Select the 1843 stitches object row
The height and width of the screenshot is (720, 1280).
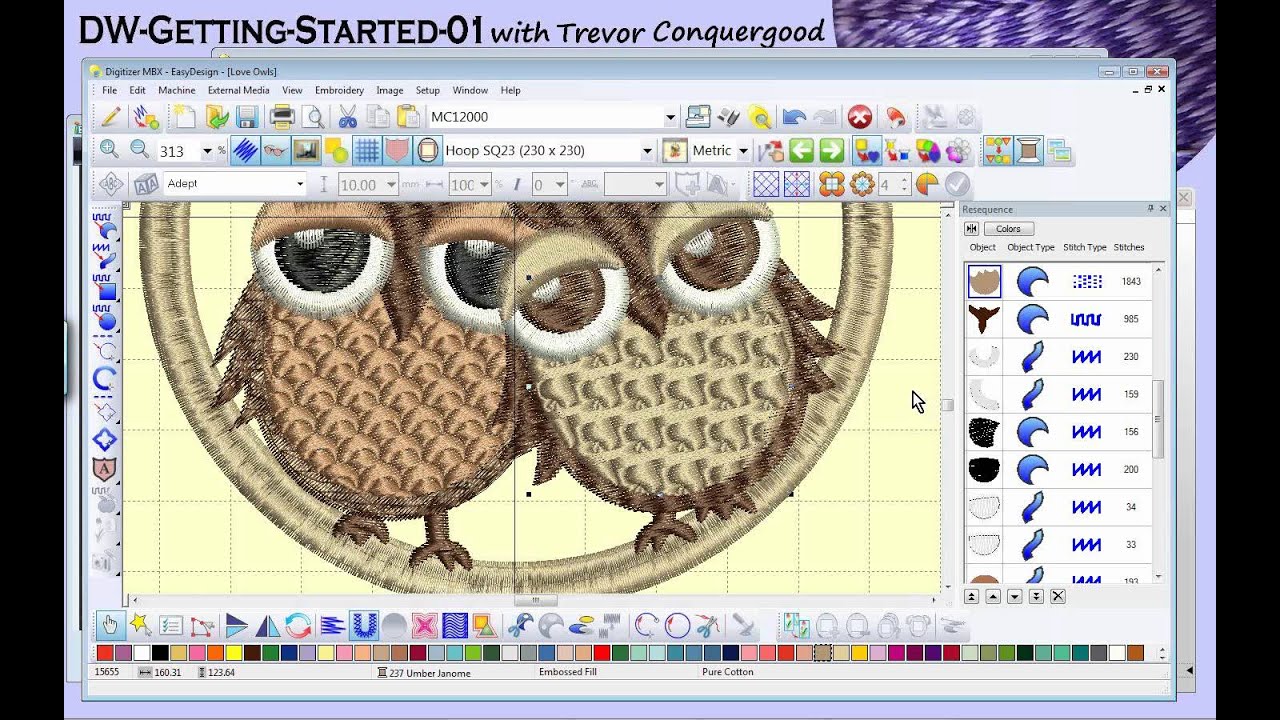pos(1058,281)
